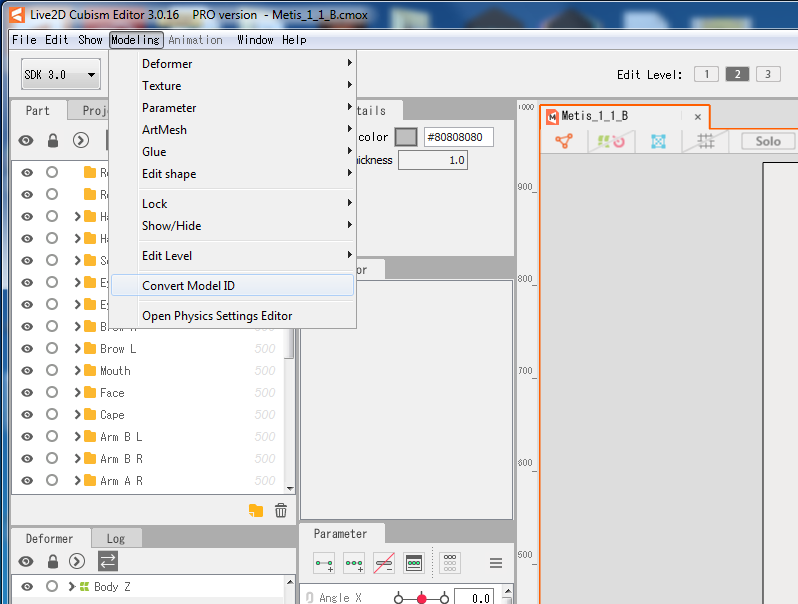Click the blue warp deformer icon
The width and height of the screenshot is (798, 604).
point(658,141)
